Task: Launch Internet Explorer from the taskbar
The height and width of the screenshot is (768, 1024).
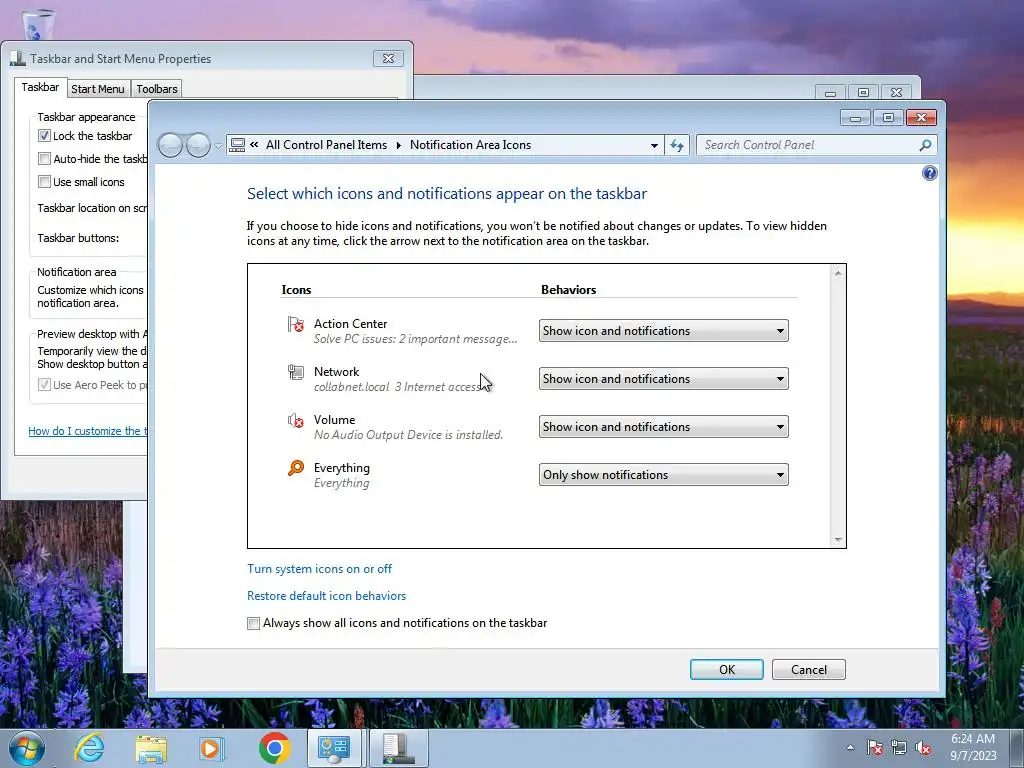Action: point(89,748)
